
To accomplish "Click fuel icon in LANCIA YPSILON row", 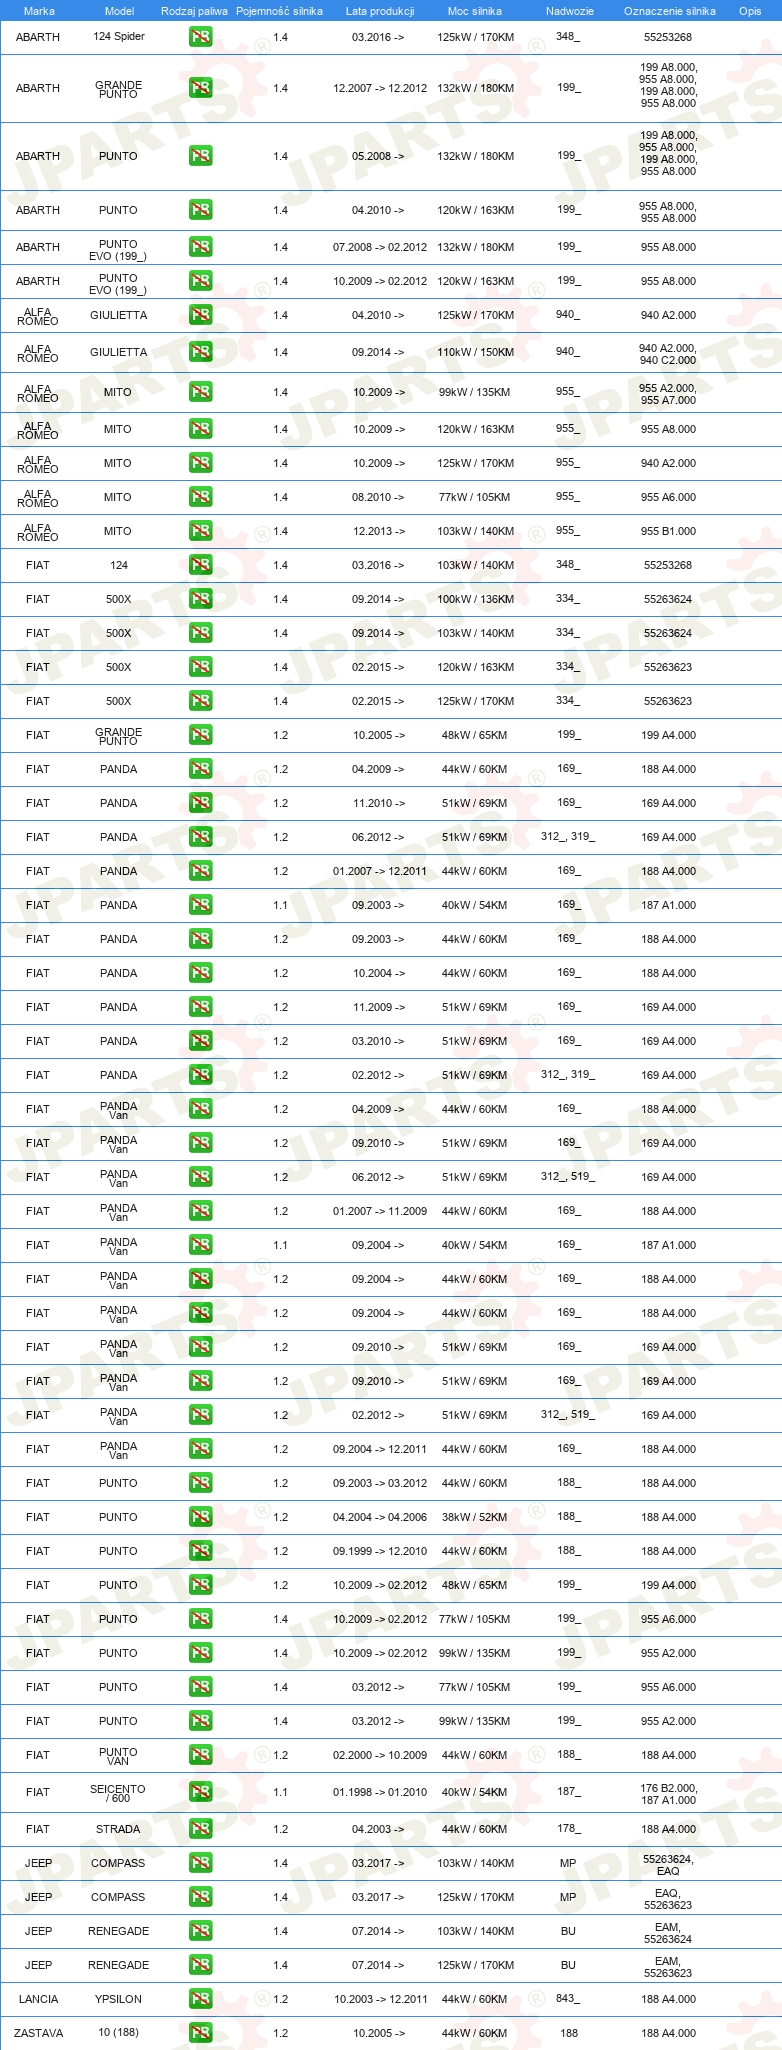I will coord(201,1999).
